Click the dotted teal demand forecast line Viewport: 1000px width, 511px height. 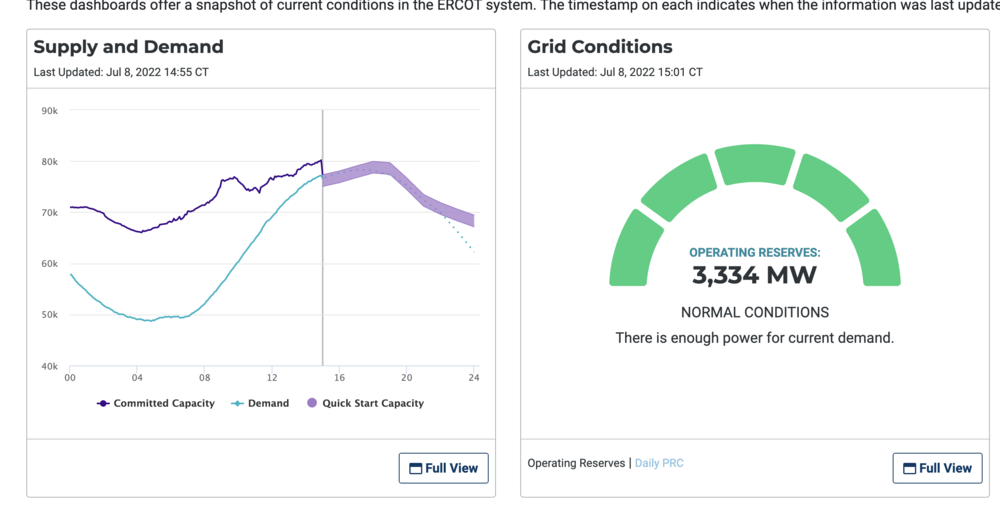[463, 236]
